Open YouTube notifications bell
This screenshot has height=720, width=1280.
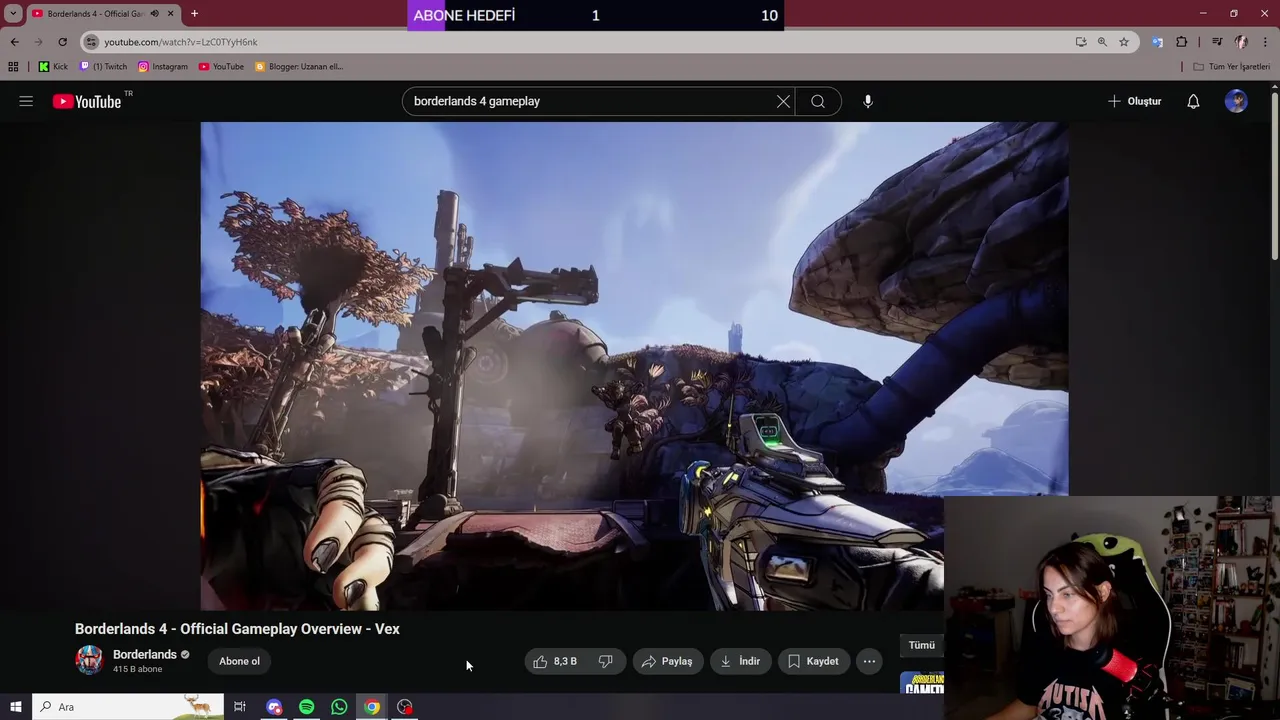[x=1193, y=101]
